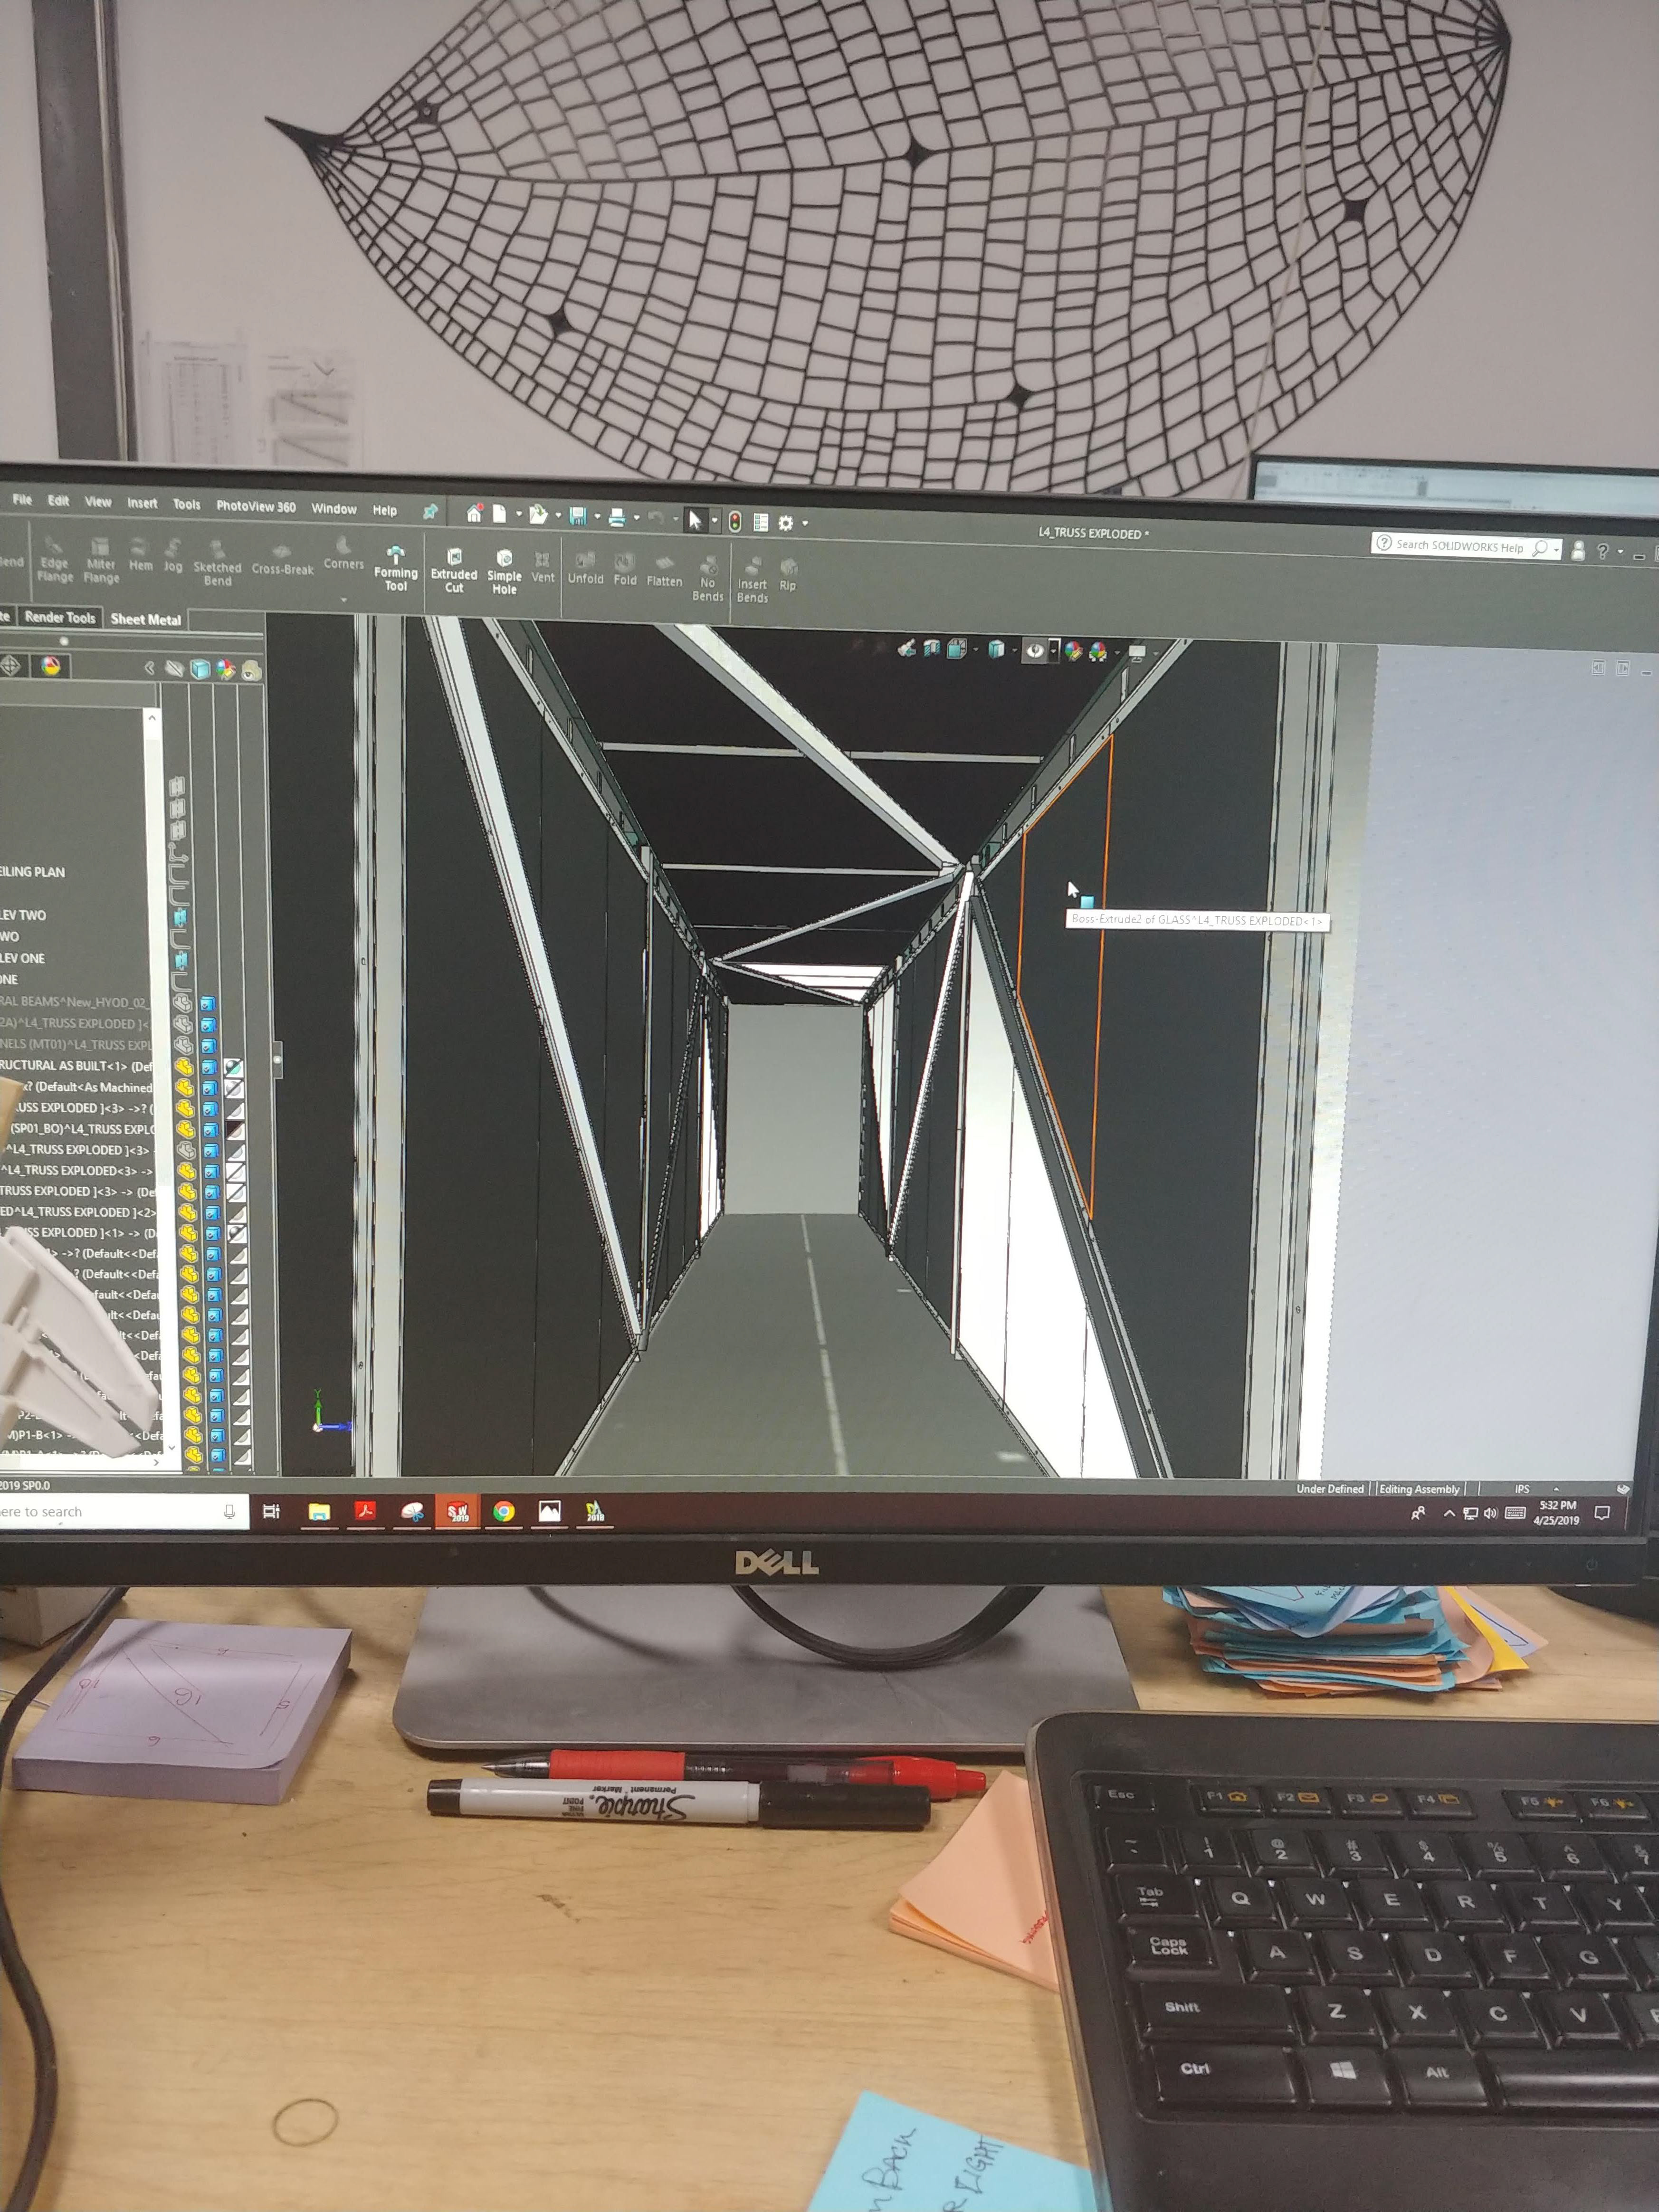Click the Rebuild traffic light icon
The width and height of the screenshot is (1659, 2212).
[x=735, y=521]
